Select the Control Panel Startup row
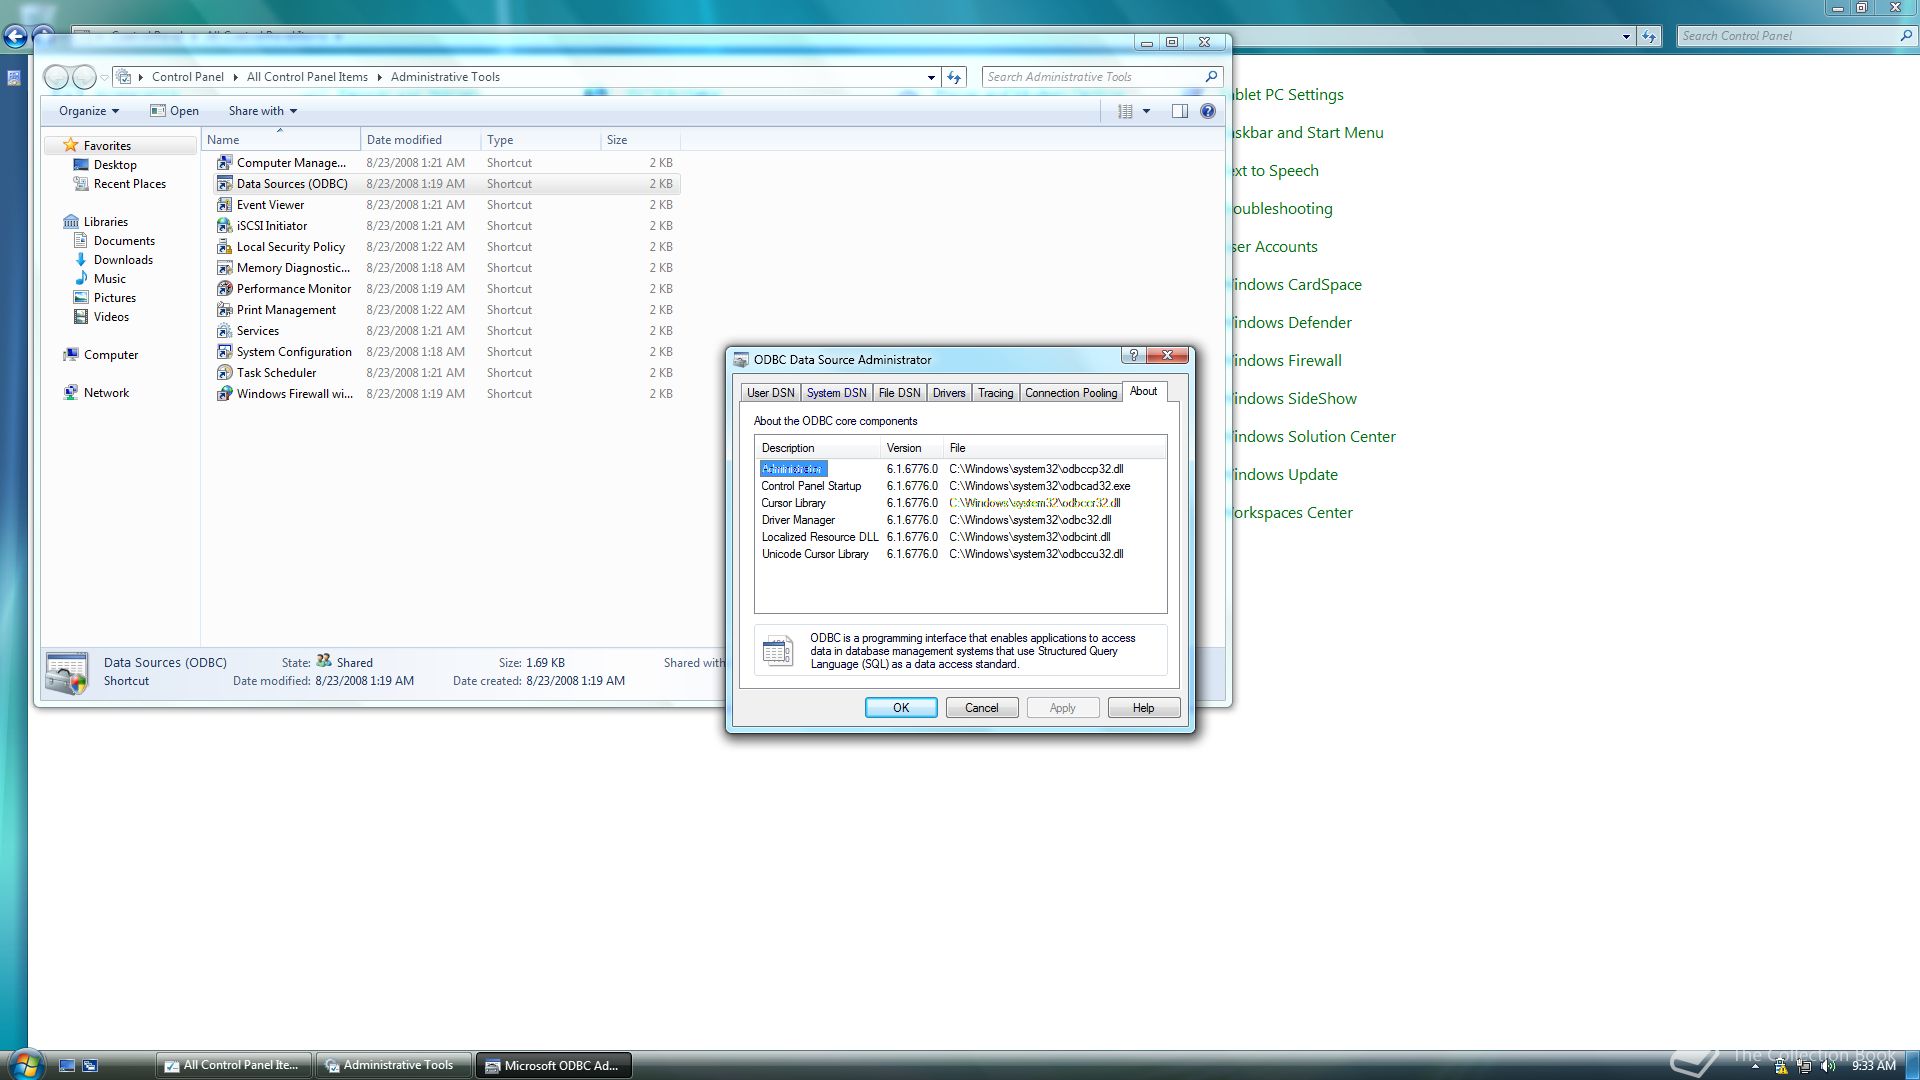Screen dimensions: 1920x1080 [x=960, y=486]
